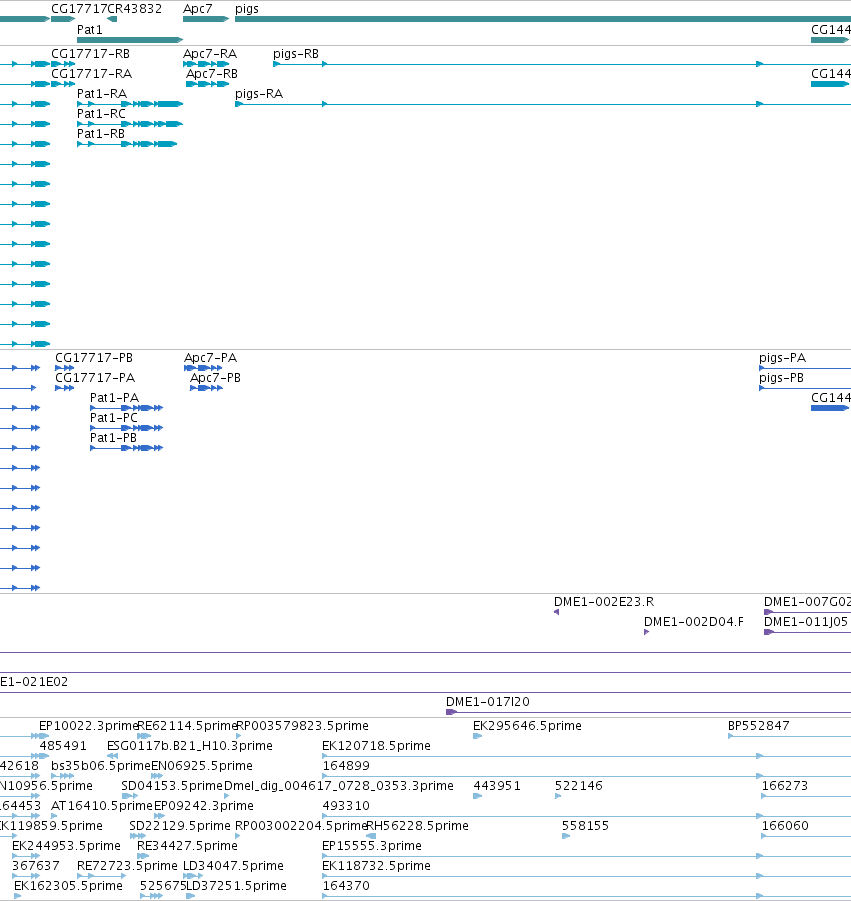Screen dimensions: 851x901
Task: Select the Pat1-RA transcript label
Action: click(102, 94)
